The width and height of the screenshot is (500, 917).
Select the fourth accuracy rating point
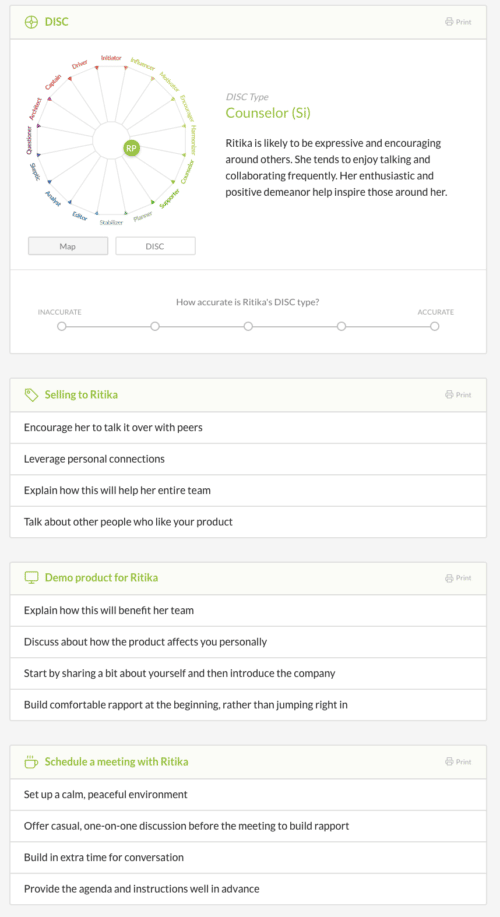(x=342, y=326)
